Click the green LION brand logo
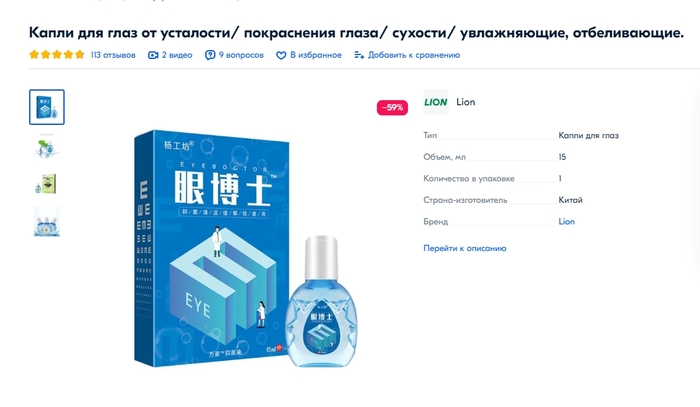The width and height of the screenshot is (700, 407). 436,102
